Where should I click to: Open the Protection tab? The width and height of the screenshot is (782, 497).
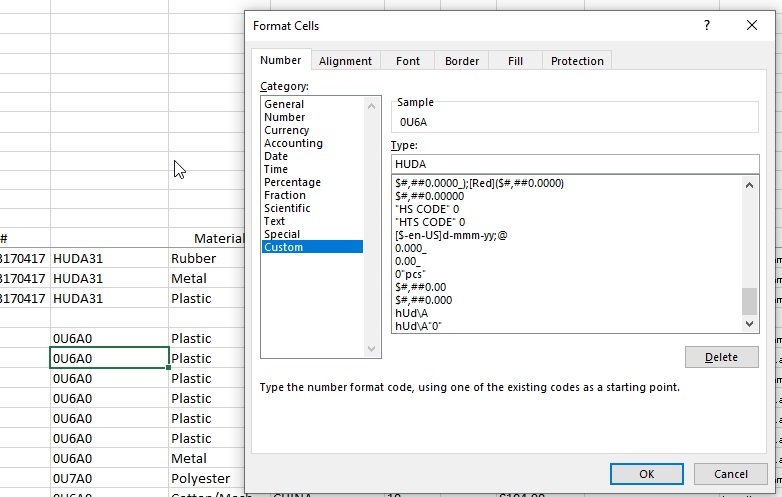(577, 61)
